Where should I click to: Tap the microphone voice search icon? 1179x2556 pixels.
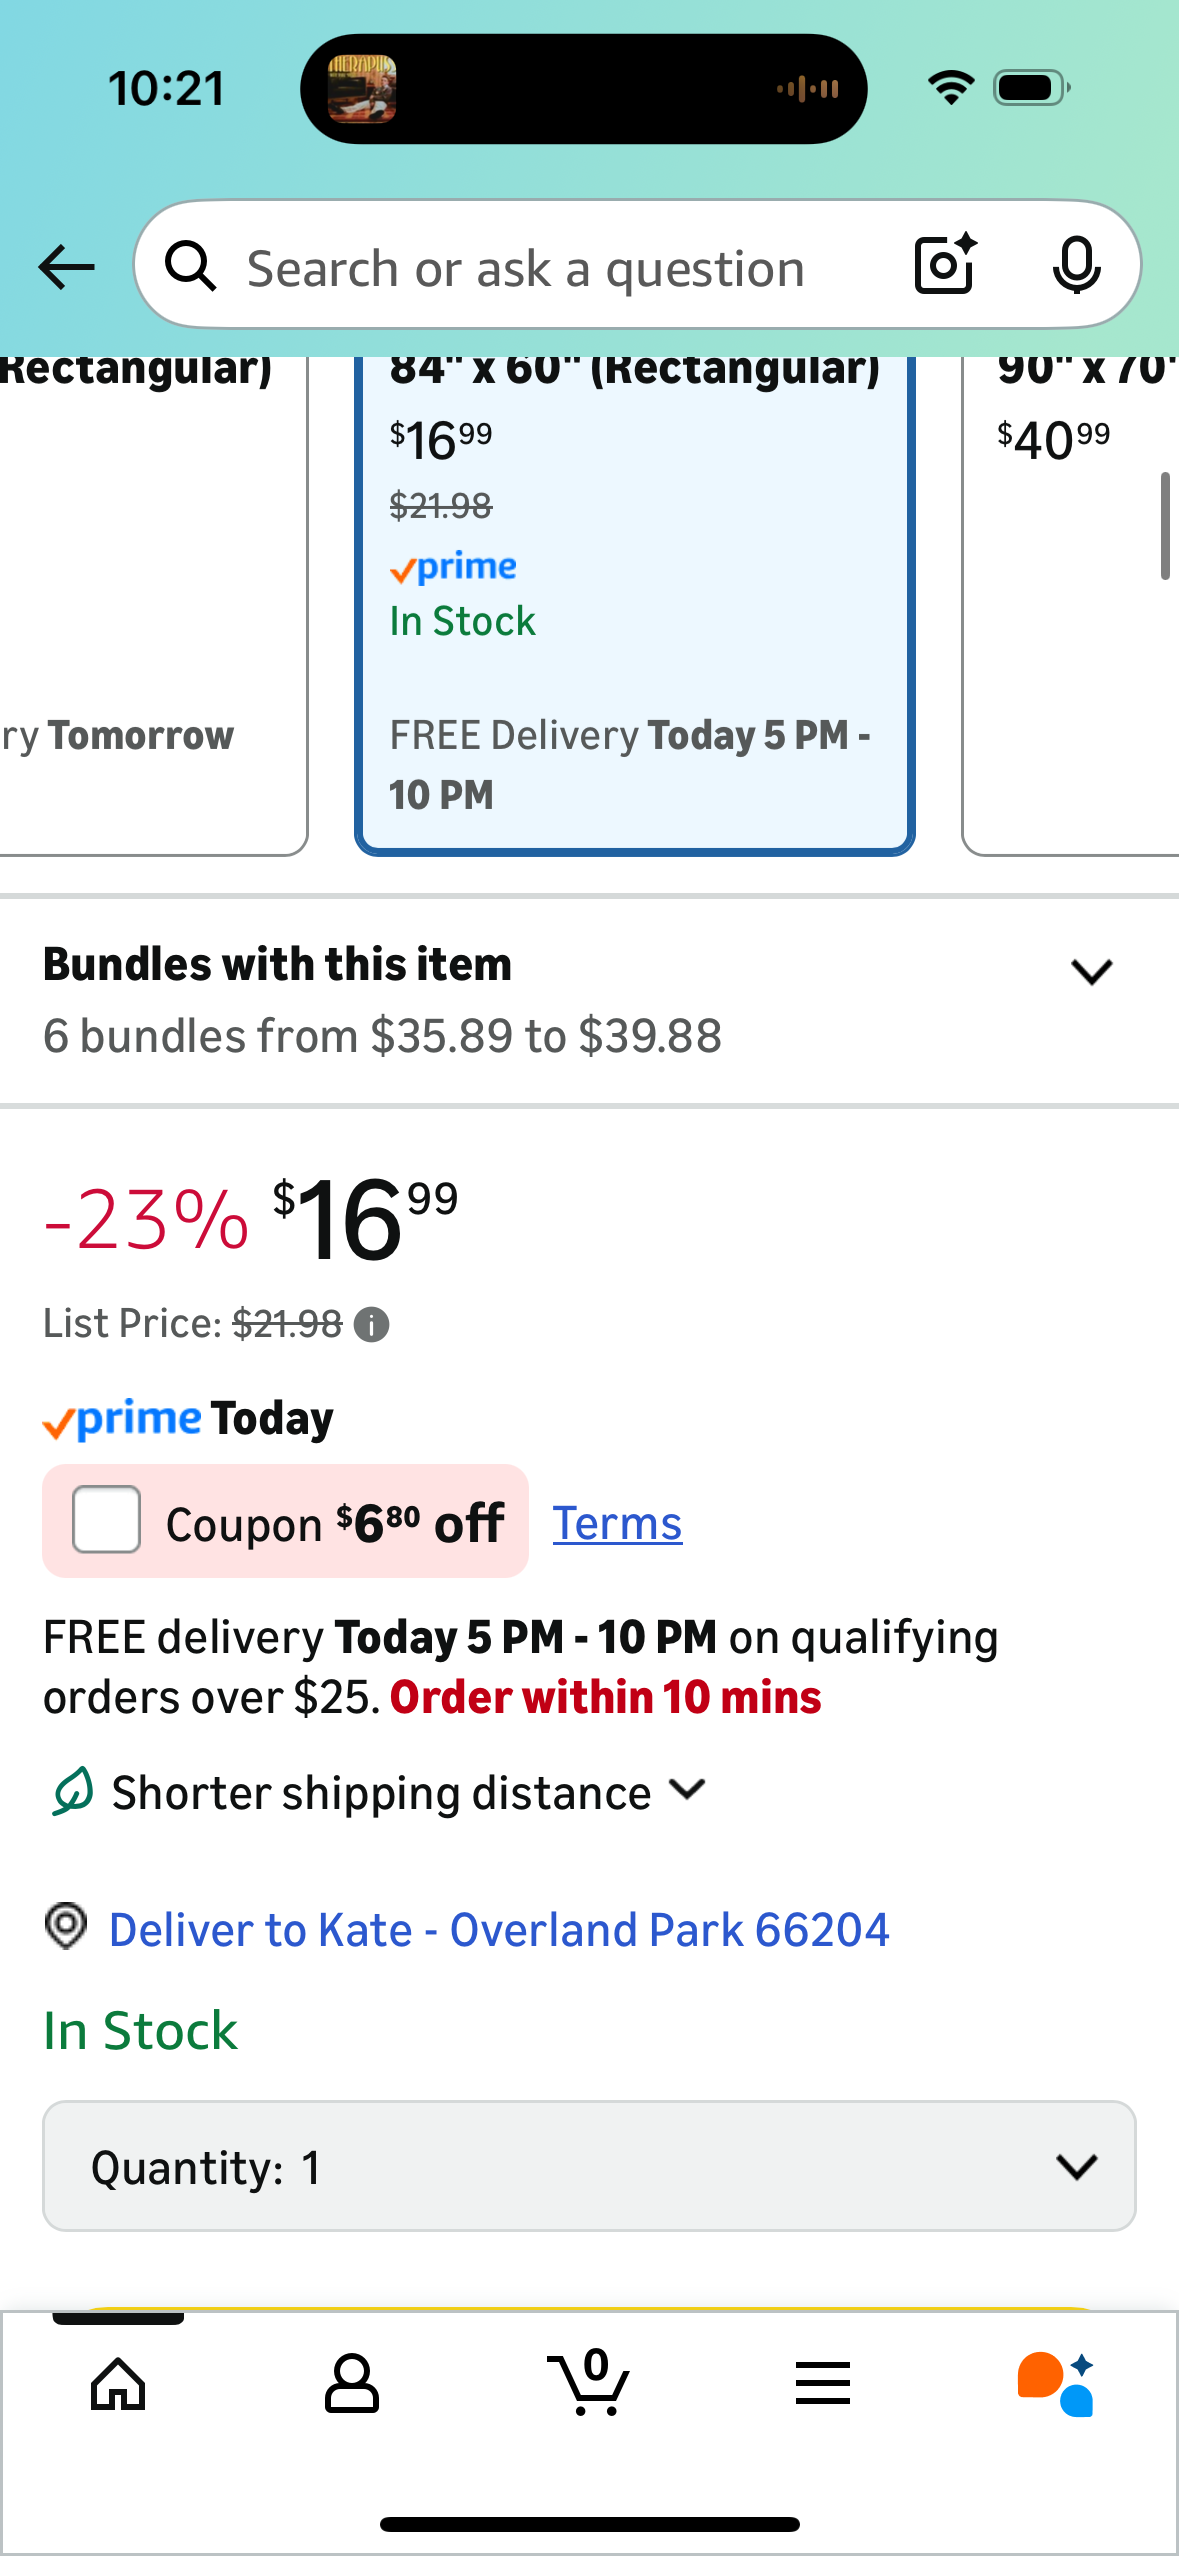(1076, 266)
